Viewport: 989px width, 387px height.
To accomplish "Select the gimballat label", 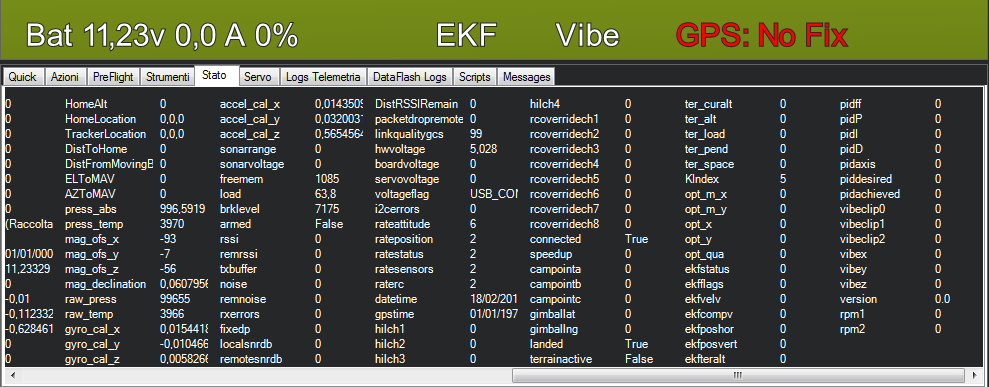I will point(554,314).
